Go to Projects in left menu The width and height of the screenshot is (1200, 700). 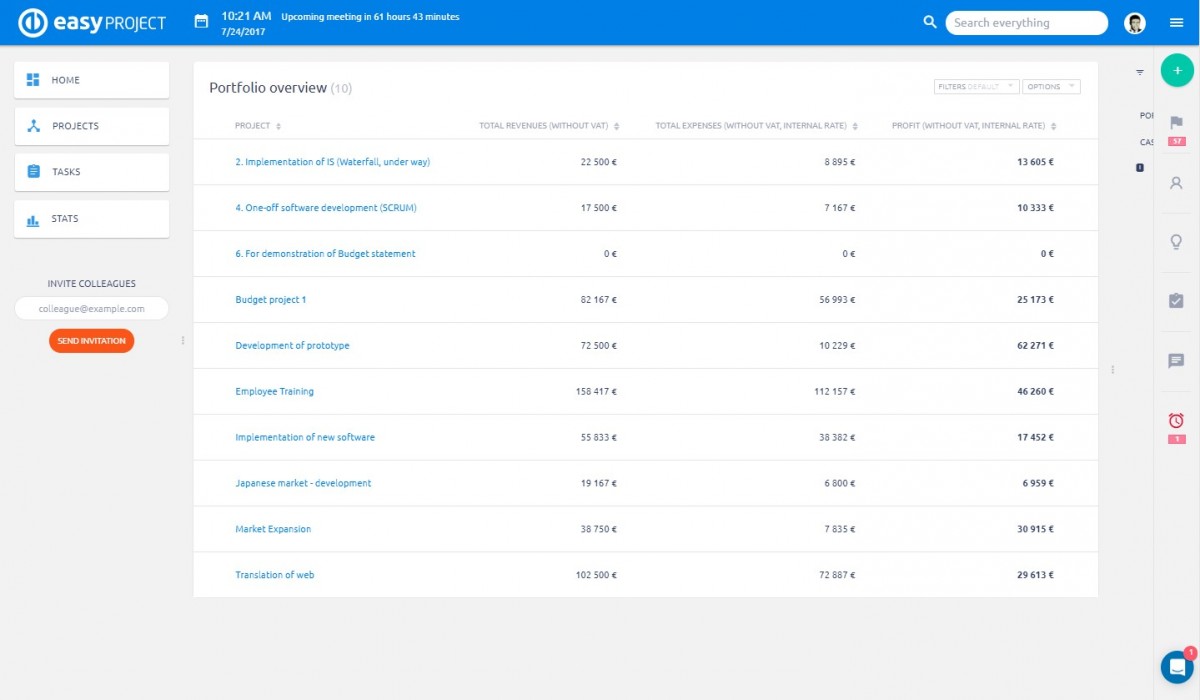pyautogui.click(x=91, y=126)
